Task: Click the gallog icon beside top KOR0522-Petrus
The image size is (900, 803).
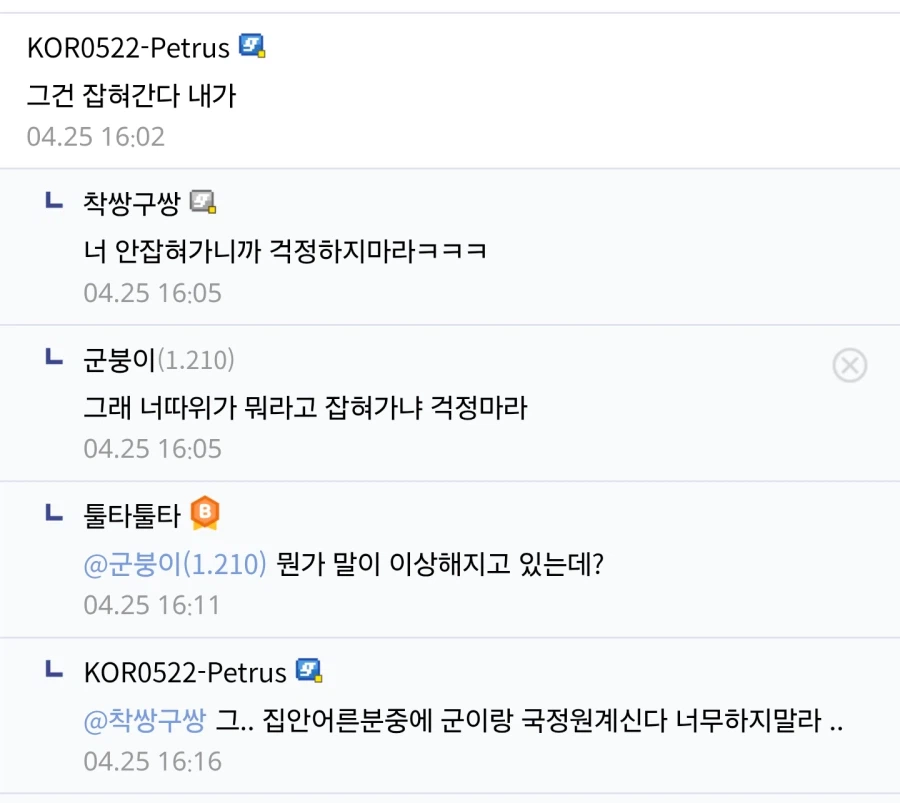Action: (x=252, y=46)
